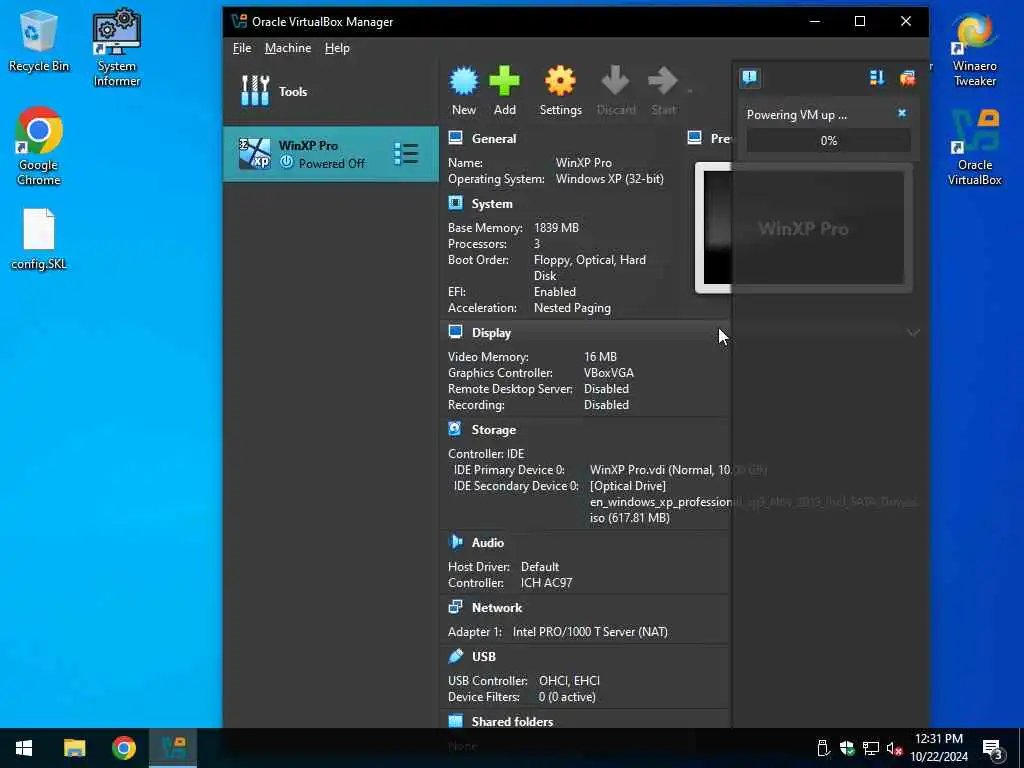The image size is (1024, 768).
Task: Click the Base Memory value 1839 MB
Action: click(556, 228)
